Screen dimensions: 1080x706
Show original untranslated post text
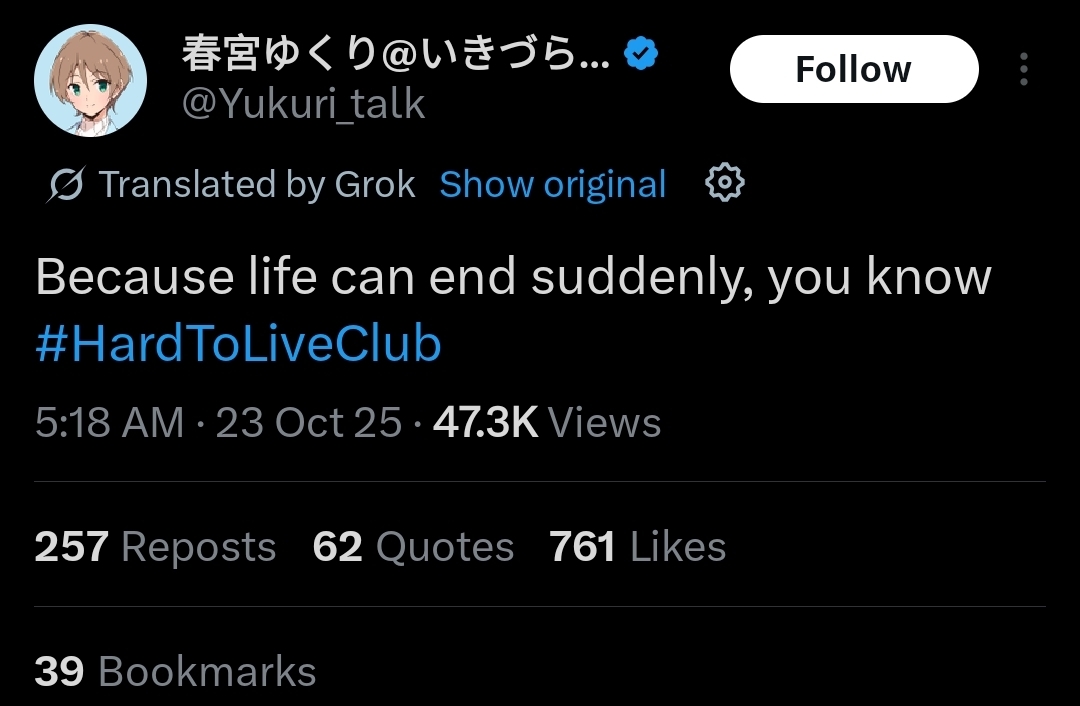point(552,184)
